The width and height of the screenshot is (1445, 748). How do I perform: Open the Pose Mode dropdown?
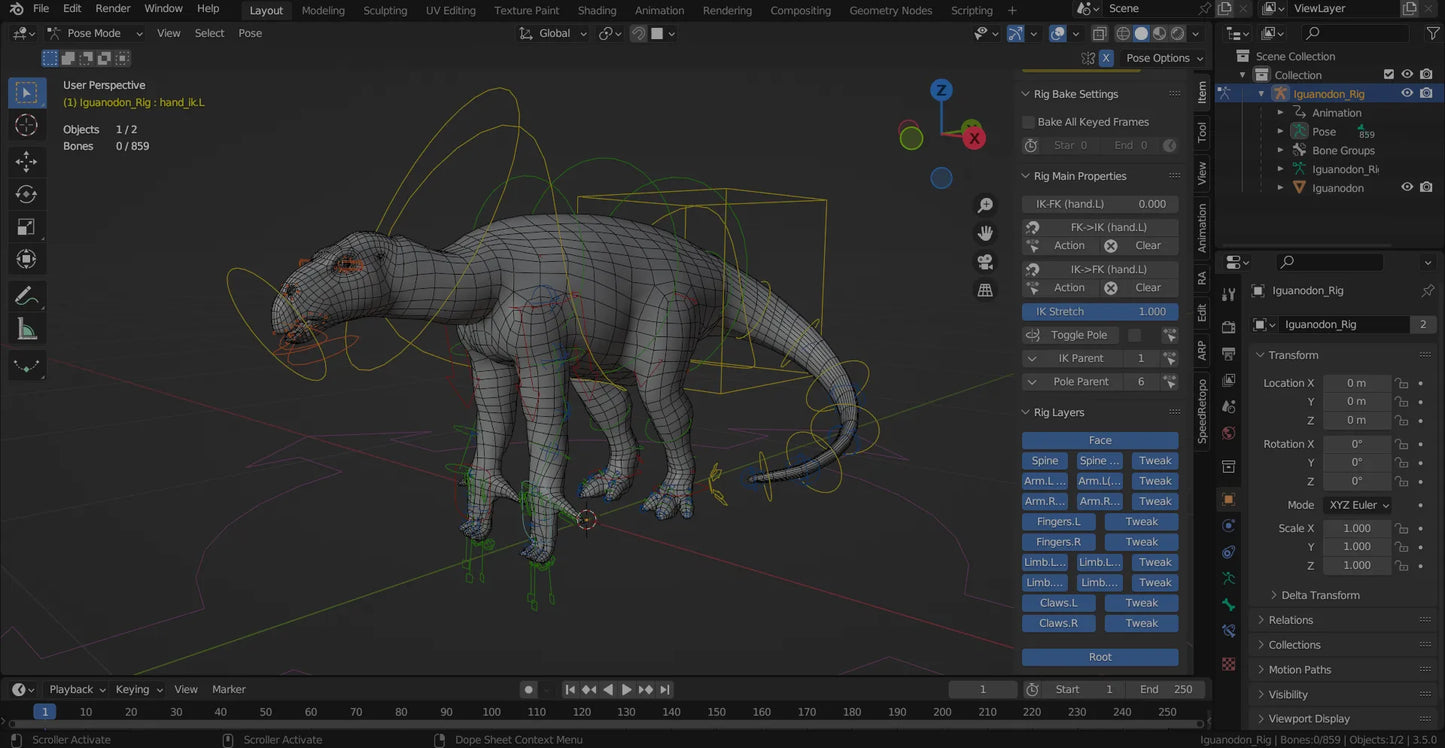tap(96, 33)
